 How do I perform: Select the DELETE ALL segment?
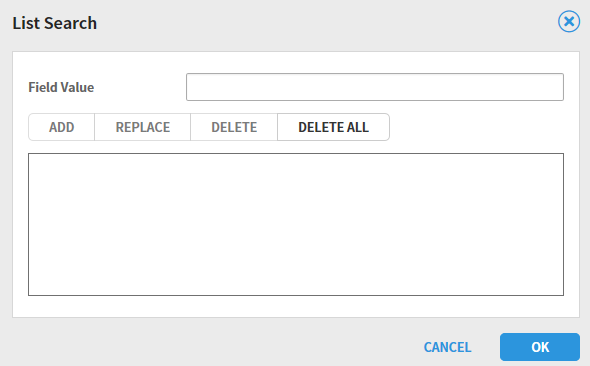click(x=333, y=127)
